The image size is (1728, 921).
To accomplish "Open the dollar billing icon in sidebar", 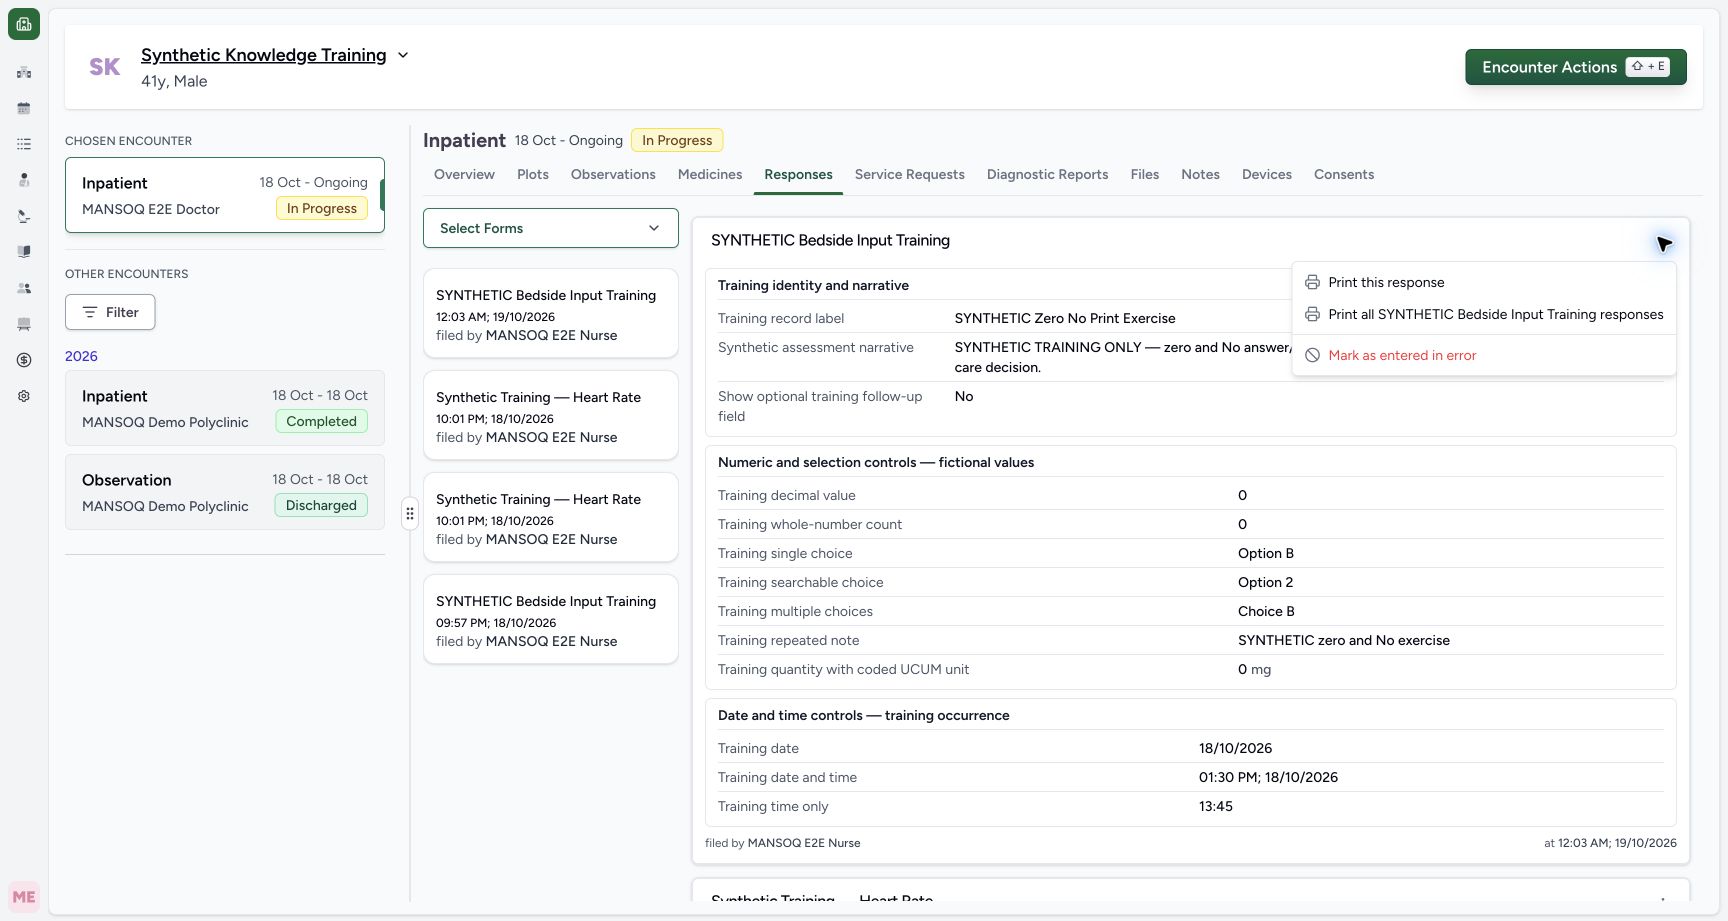I will [24, 360].
